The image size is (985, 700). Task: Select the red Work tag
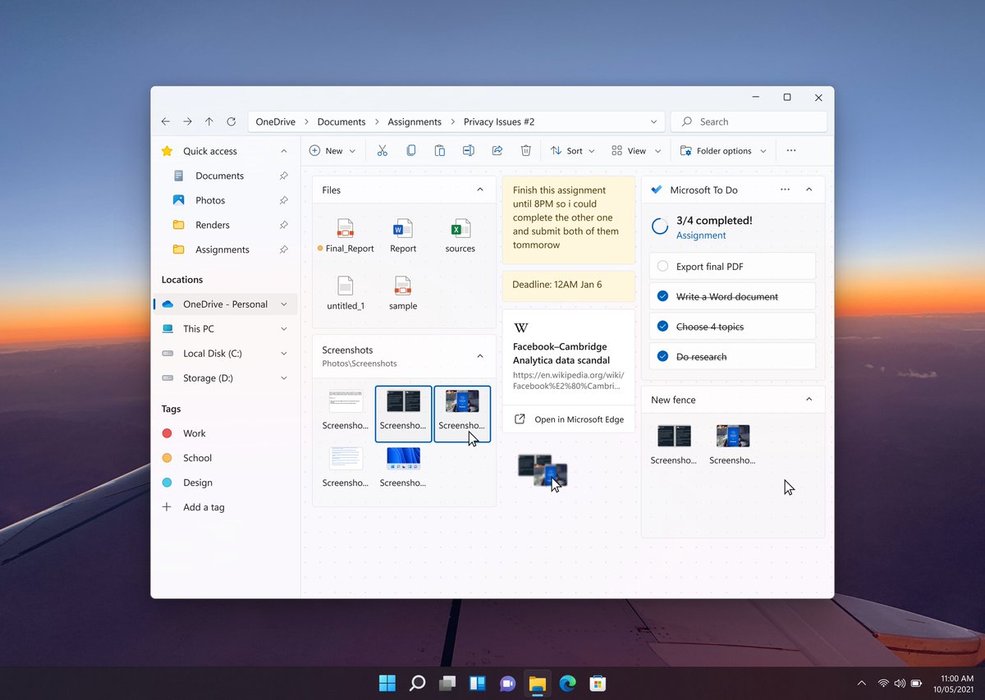(x=194, y=433)
